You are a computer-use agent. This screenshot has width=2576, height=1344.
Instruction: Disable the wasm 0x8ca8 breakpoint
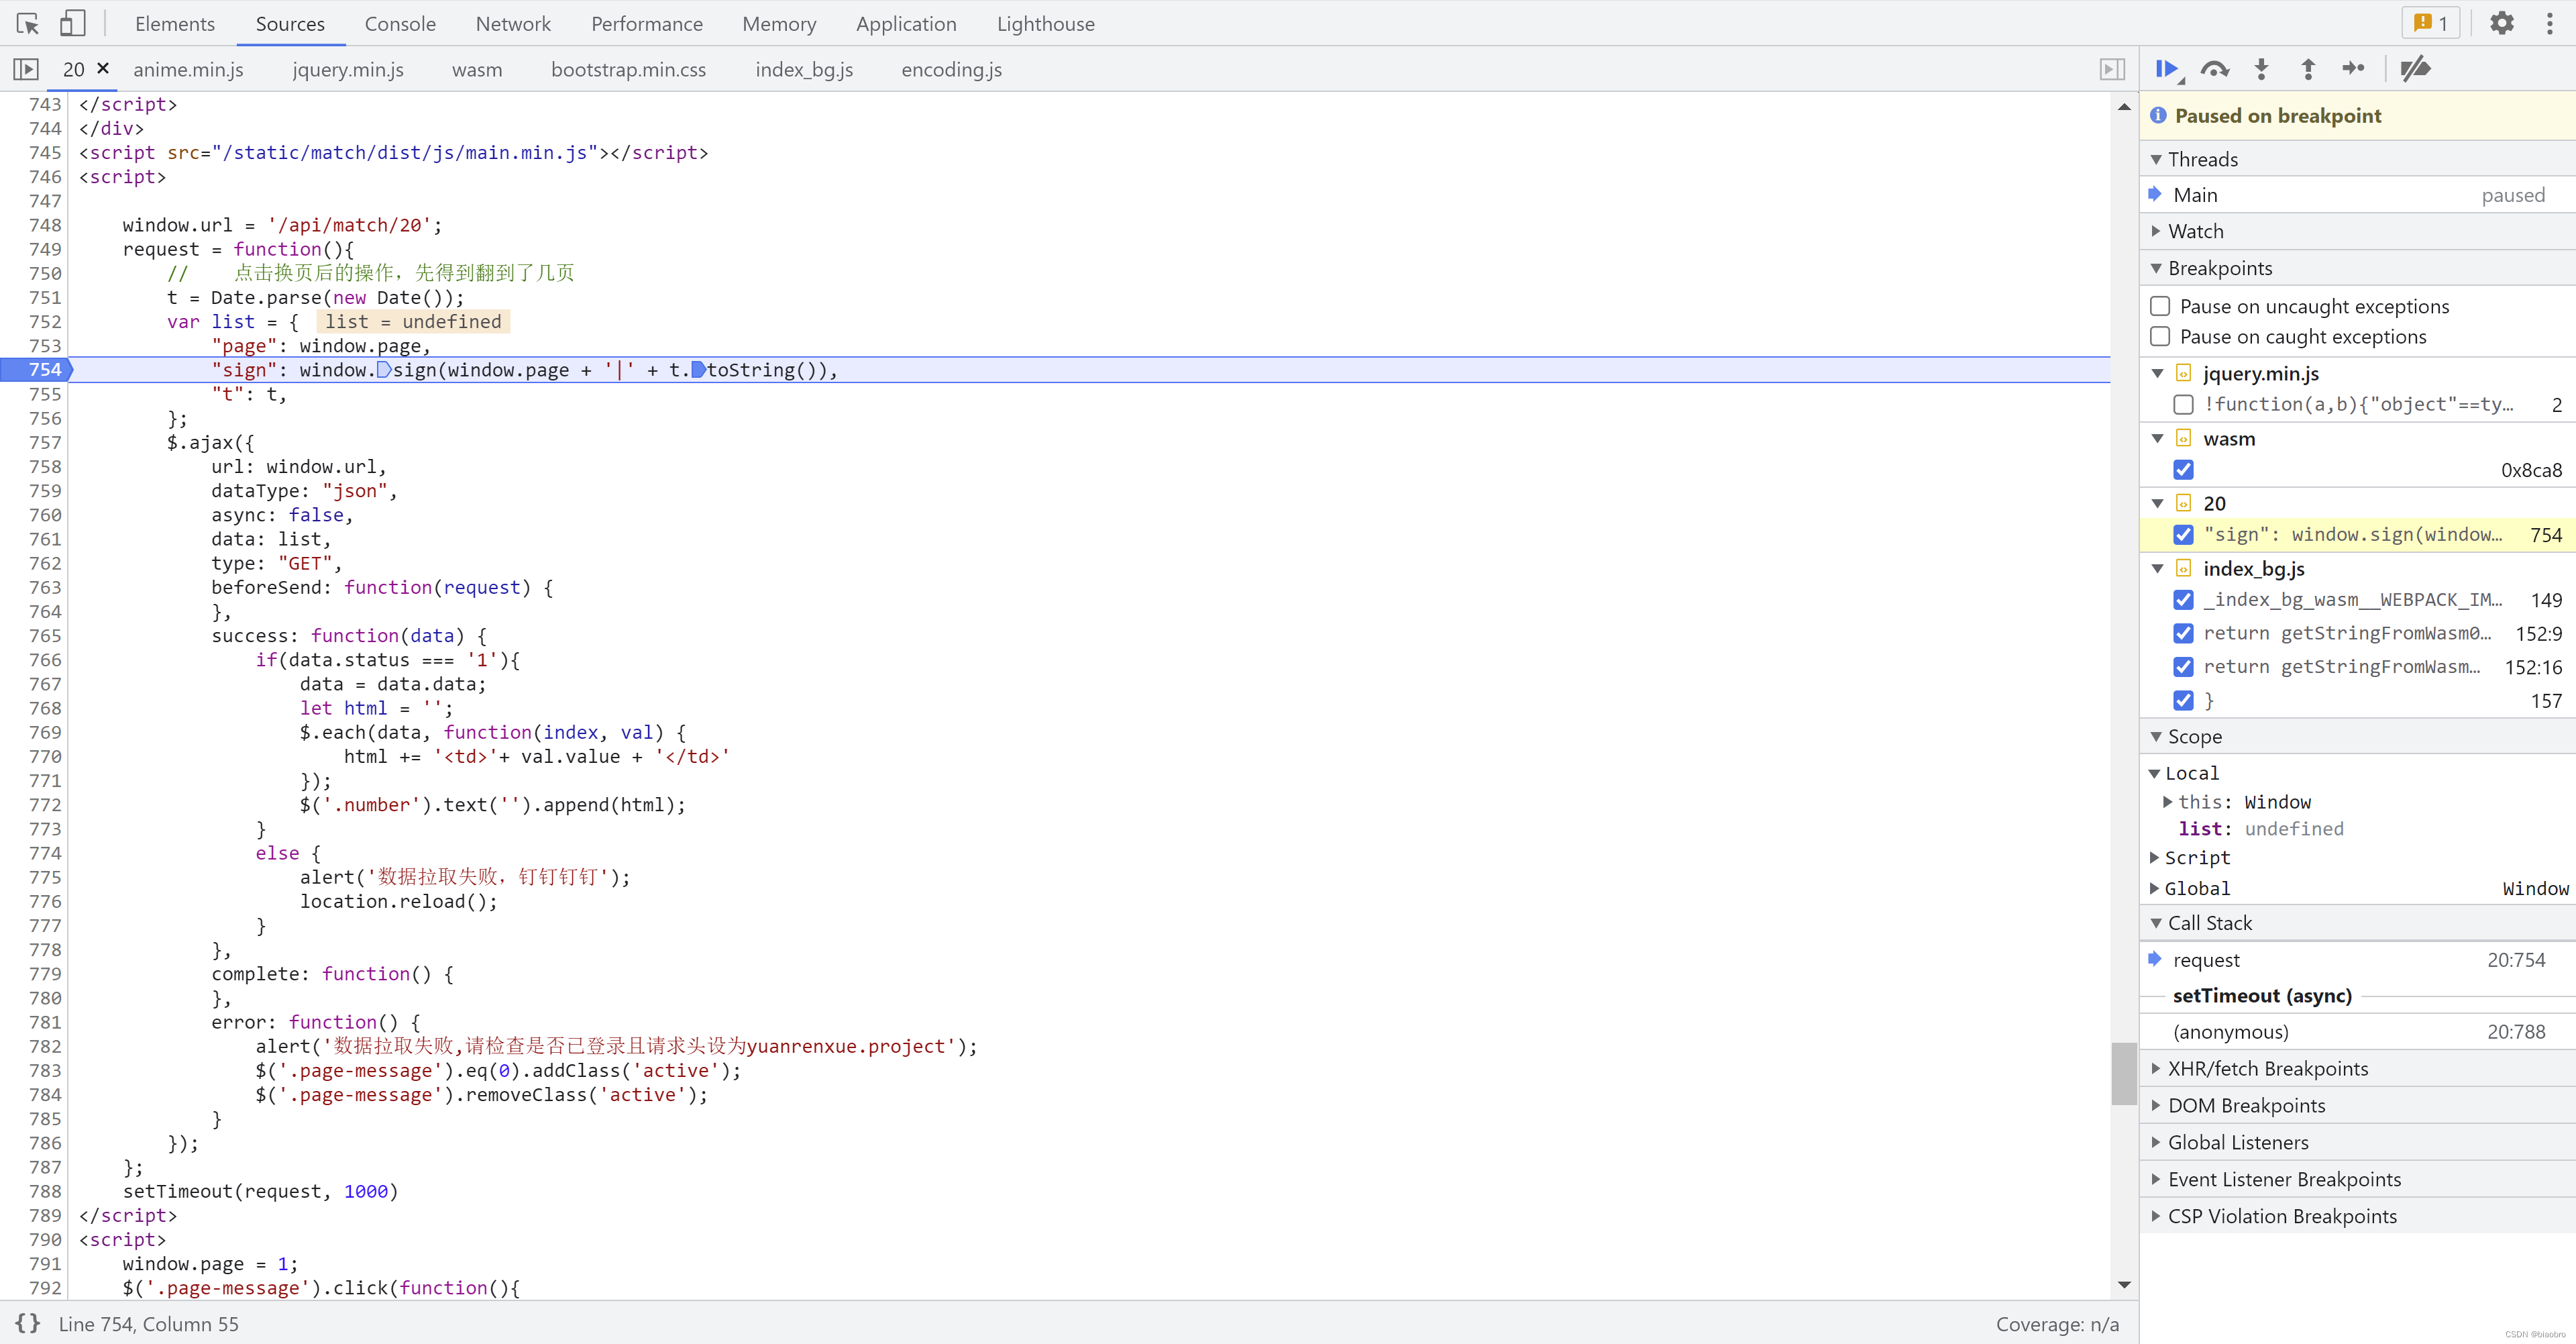(2184, 470)
